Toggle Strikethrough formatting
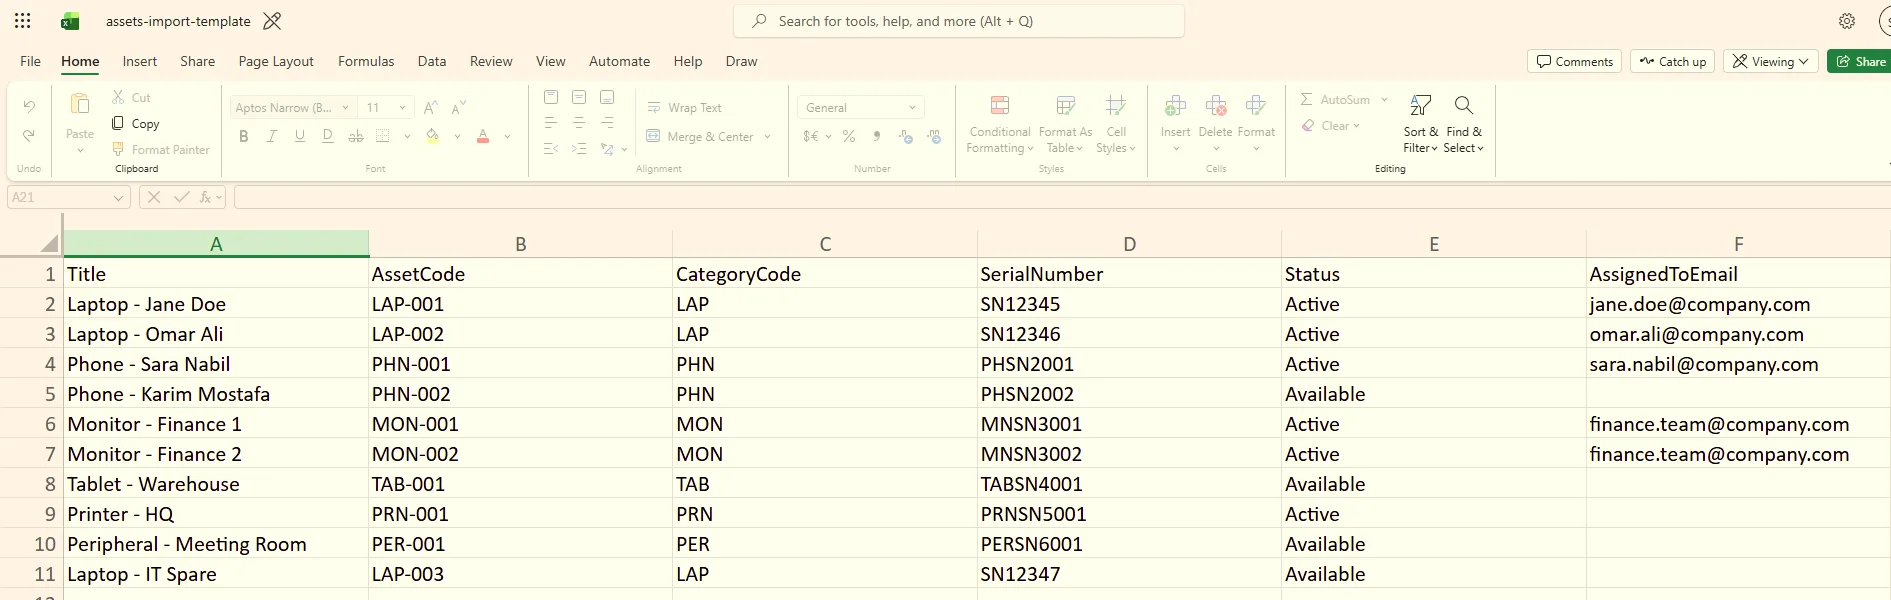This screenshot has height=600, width=1891. pyautogui.click(x=355, y=136)
